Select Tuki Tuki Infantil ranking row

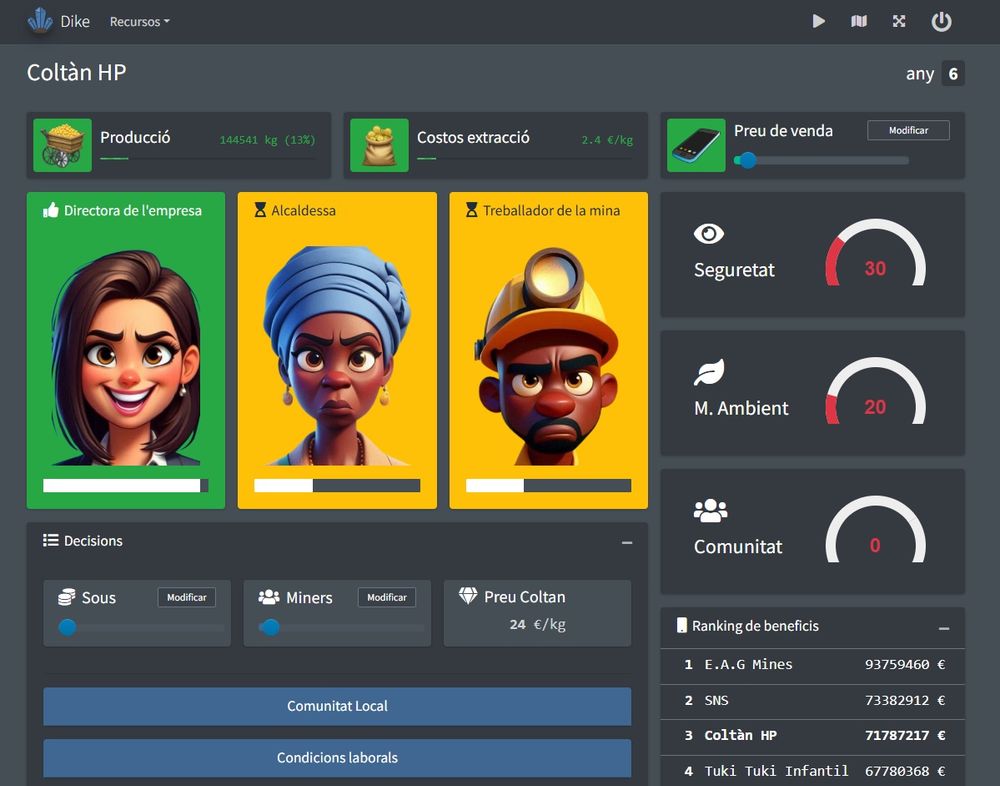tap(812, 771)
